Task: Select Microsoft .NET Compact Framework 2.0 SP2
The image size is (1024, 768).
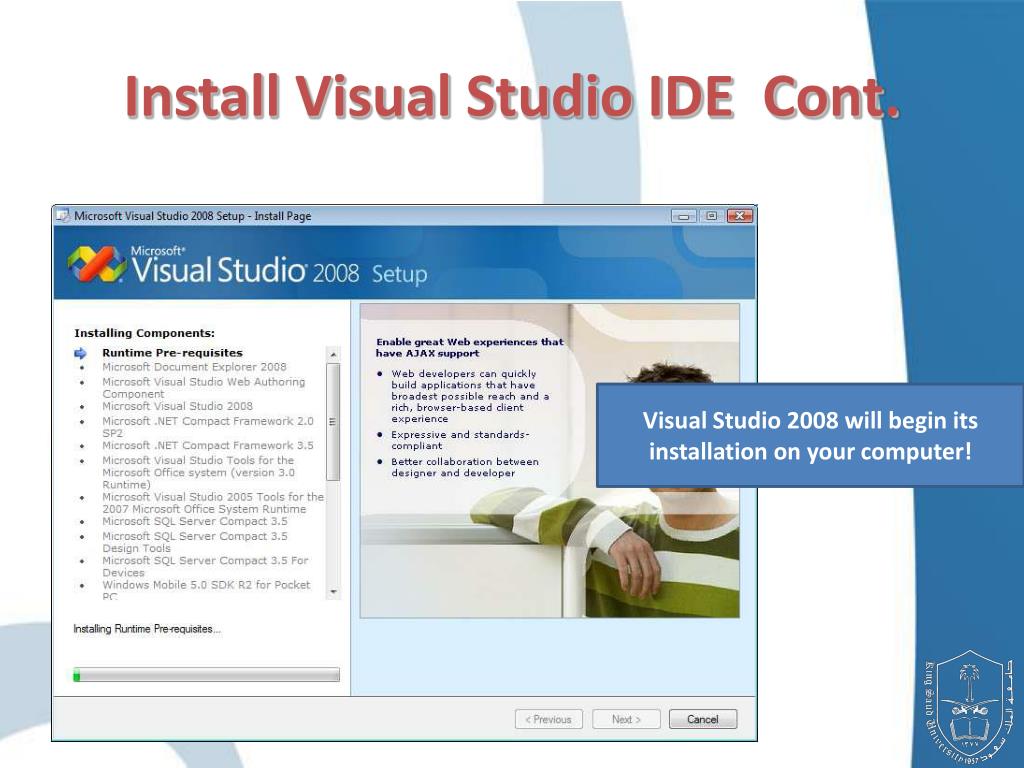Action: [x=208, y=427]
